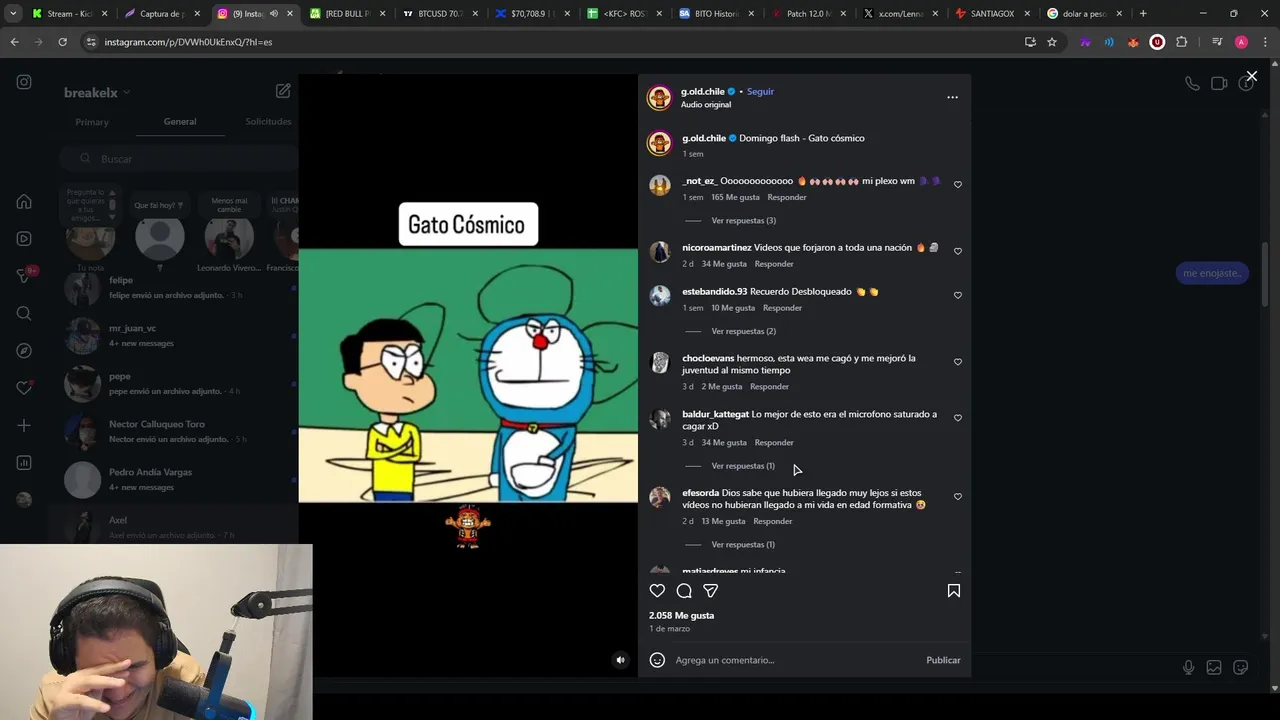Open a new browser tab
The height and width of the screenshot is (720, 1280).
(1143, 14)
